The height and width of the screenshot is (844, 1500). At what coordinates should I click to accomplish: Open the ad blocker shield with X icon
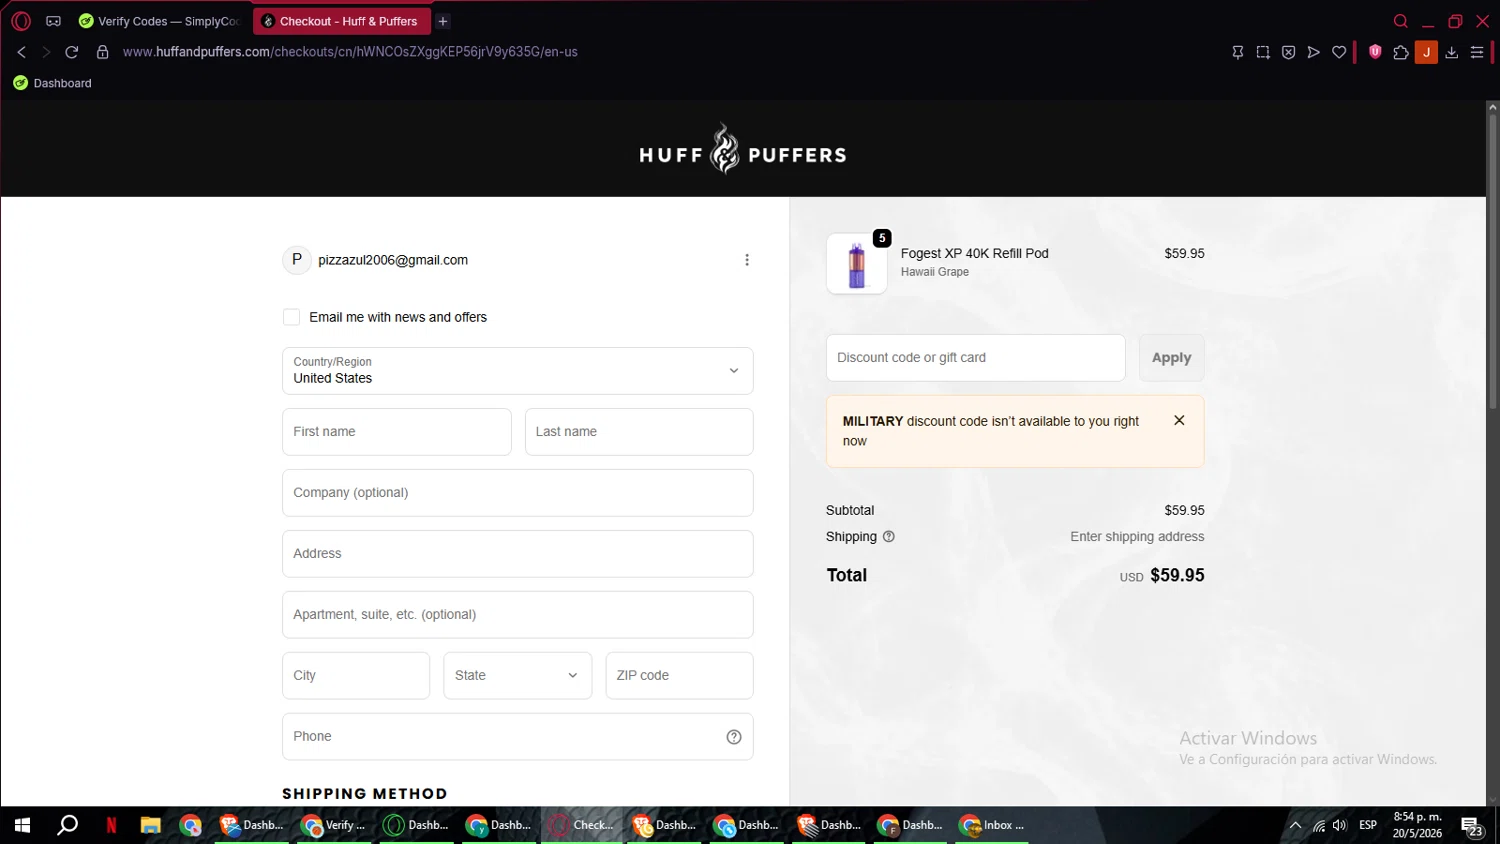(1289, 52)
